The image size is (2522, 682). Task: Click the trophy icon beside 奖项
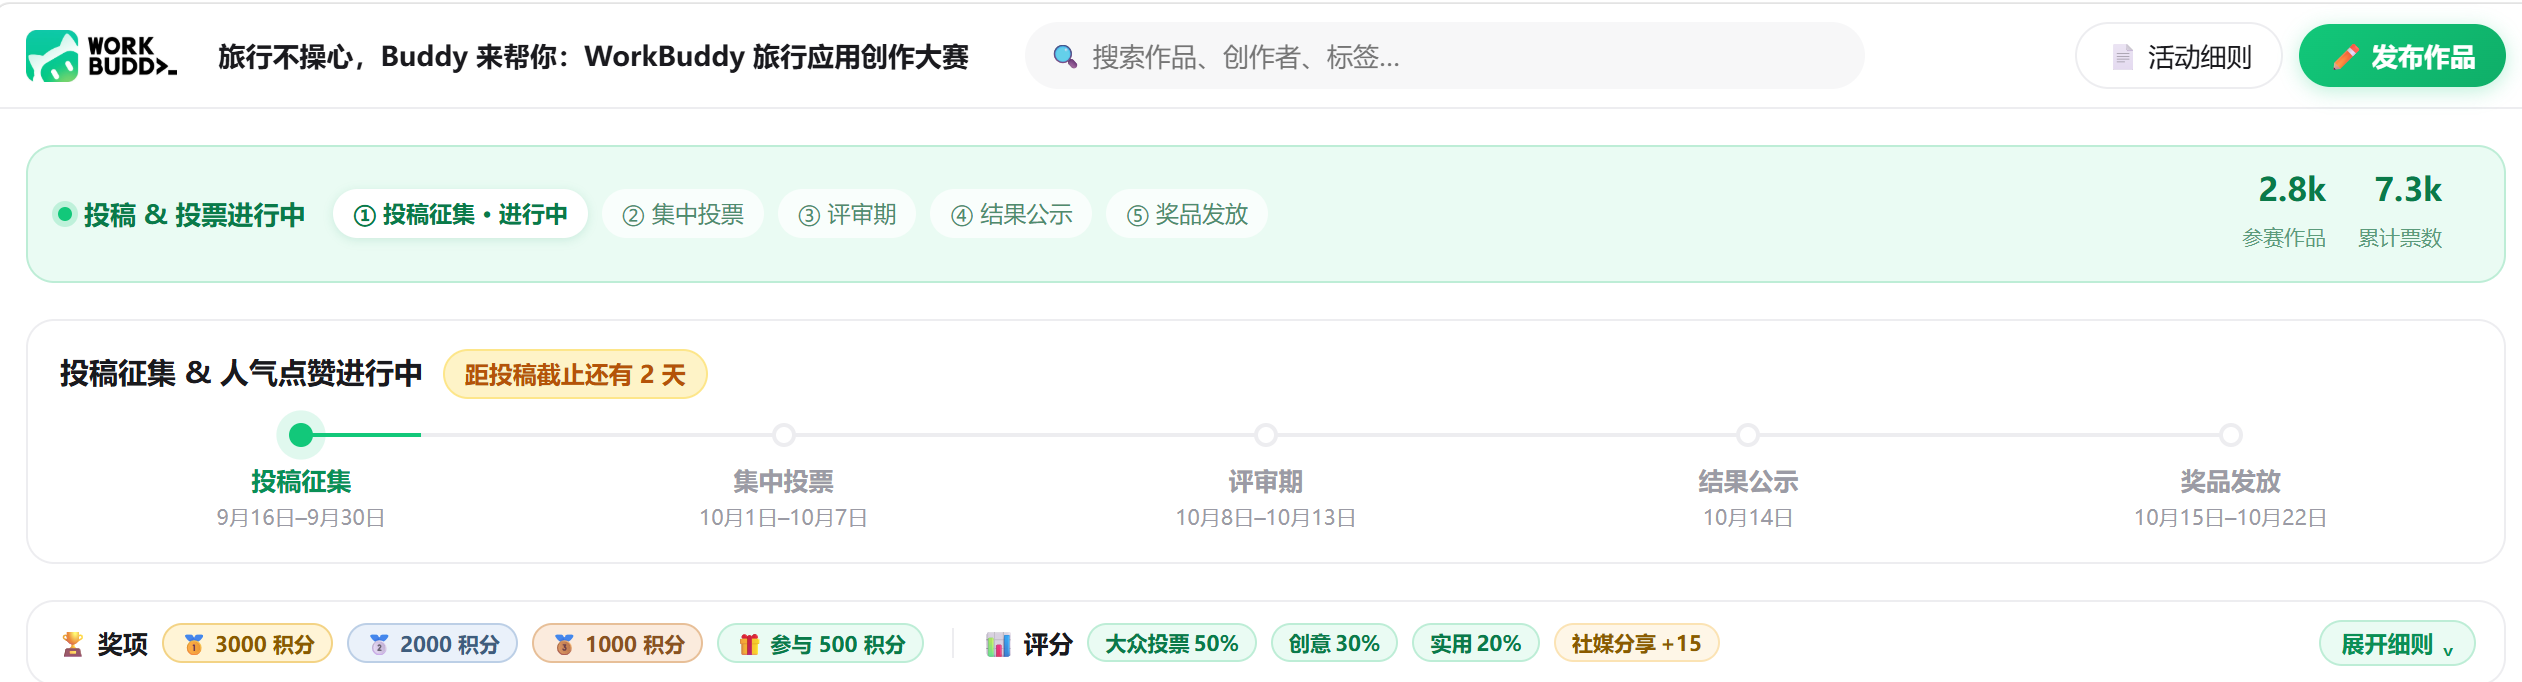point(72,644)
